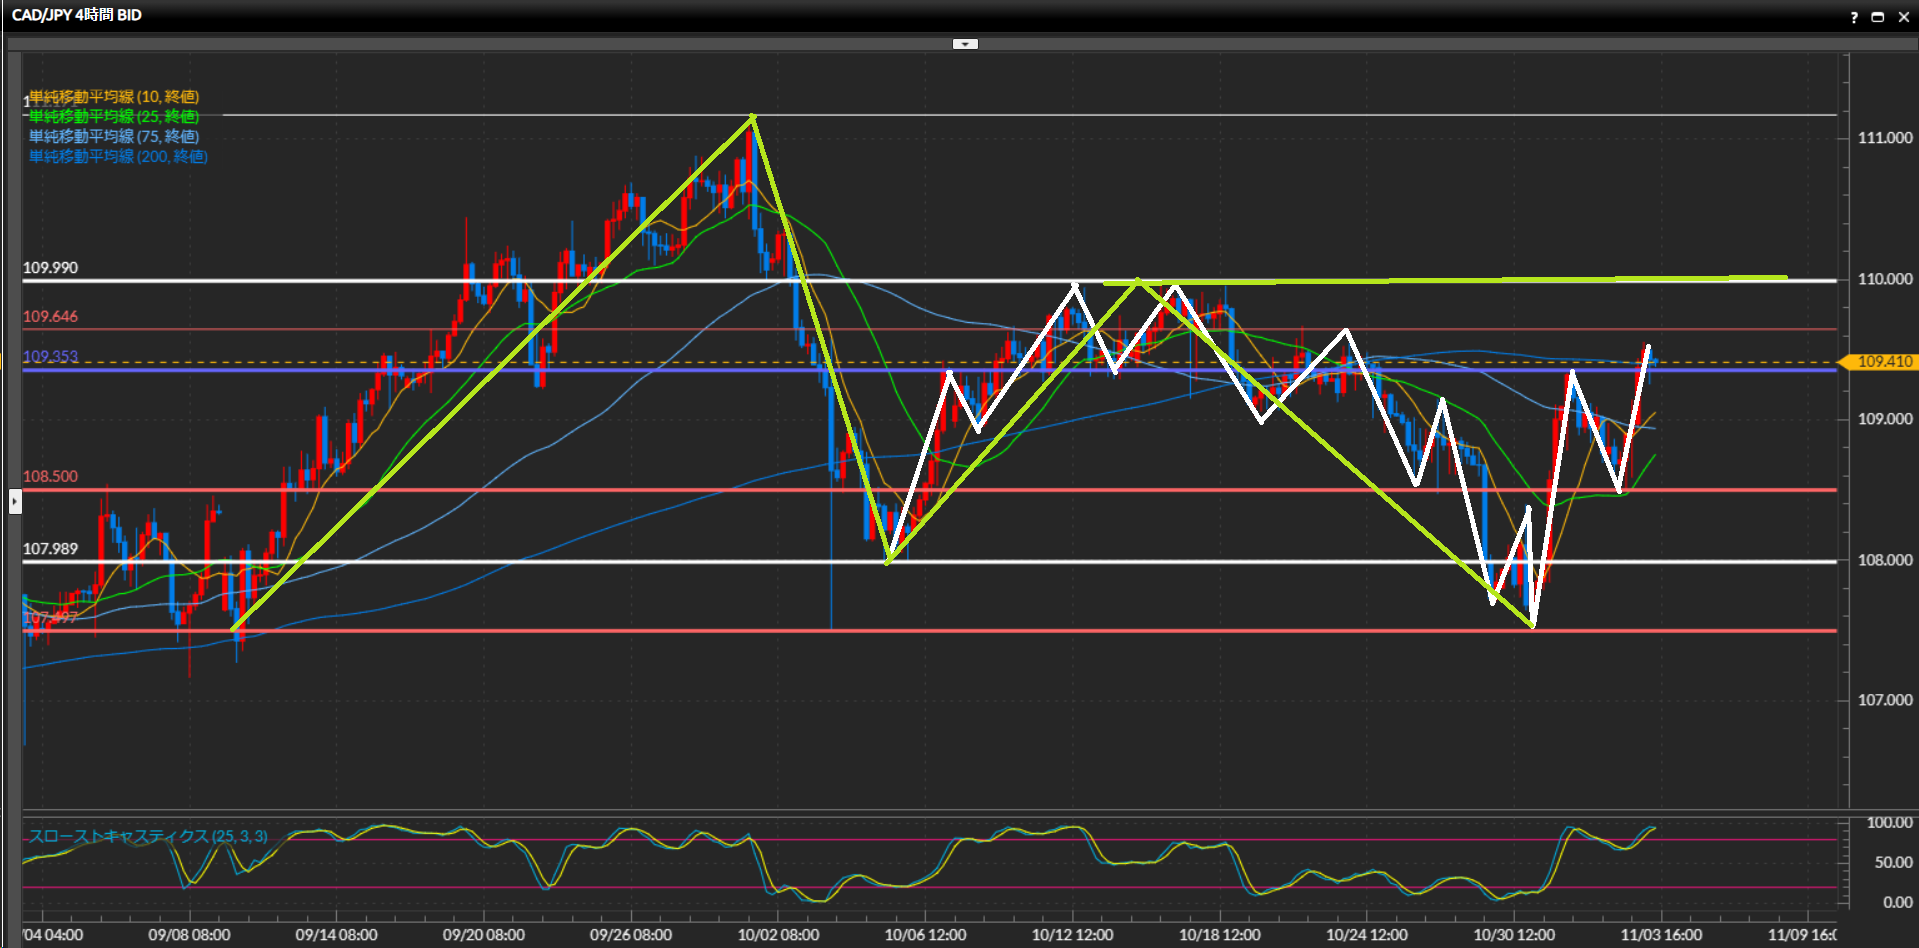Click the help question mark icon

coord(1854,17)
